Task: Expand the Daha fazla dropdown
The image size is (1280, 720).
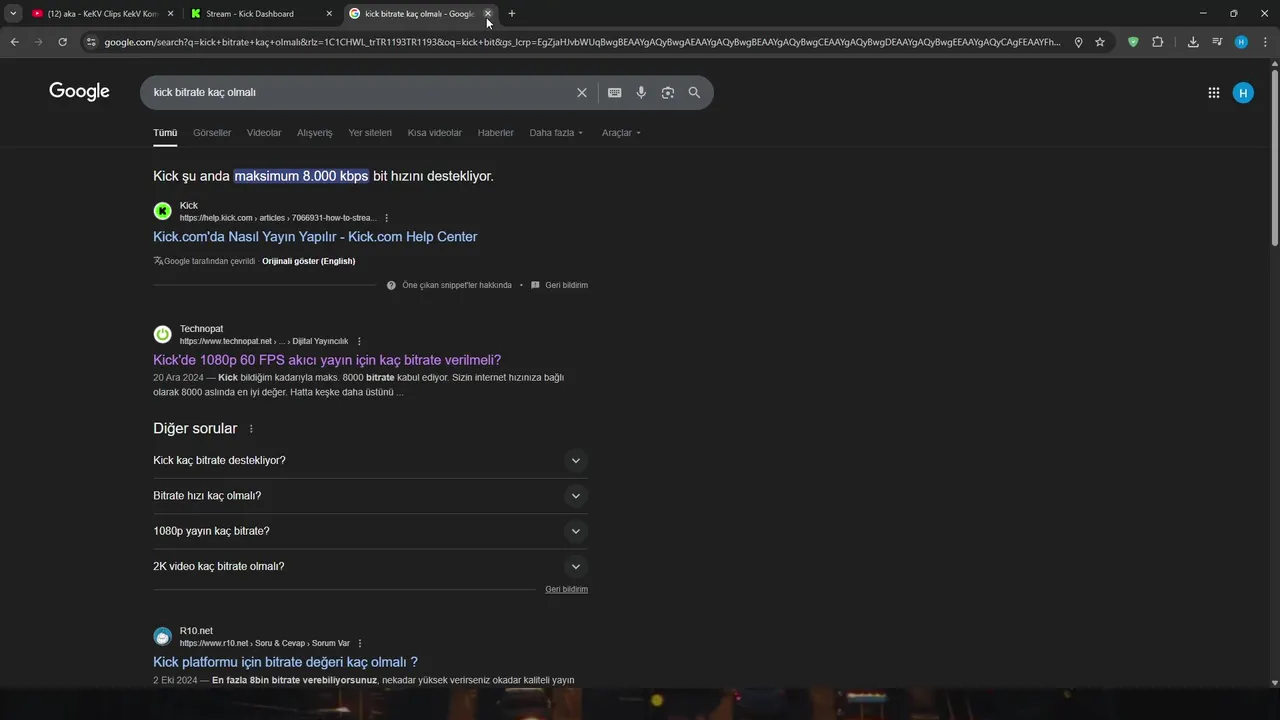Action: [556, 133]
